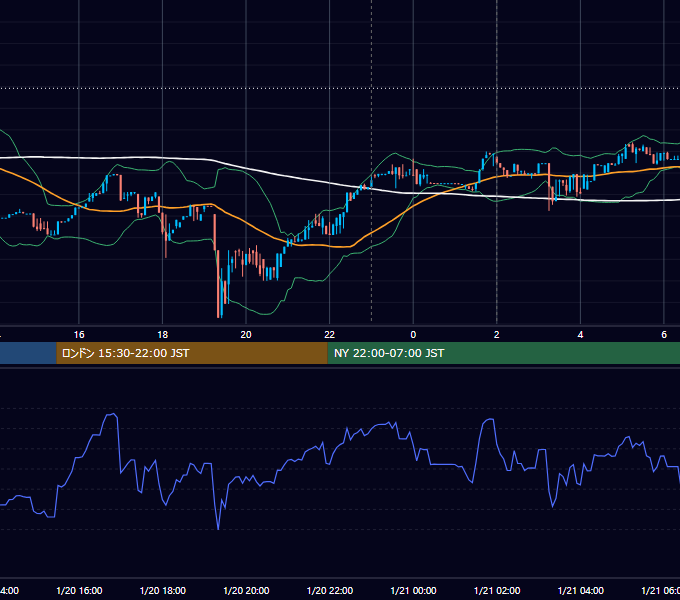Click the 4 hour axis label
The width and height of the screenshot is (680, 600).
(580, 335)
